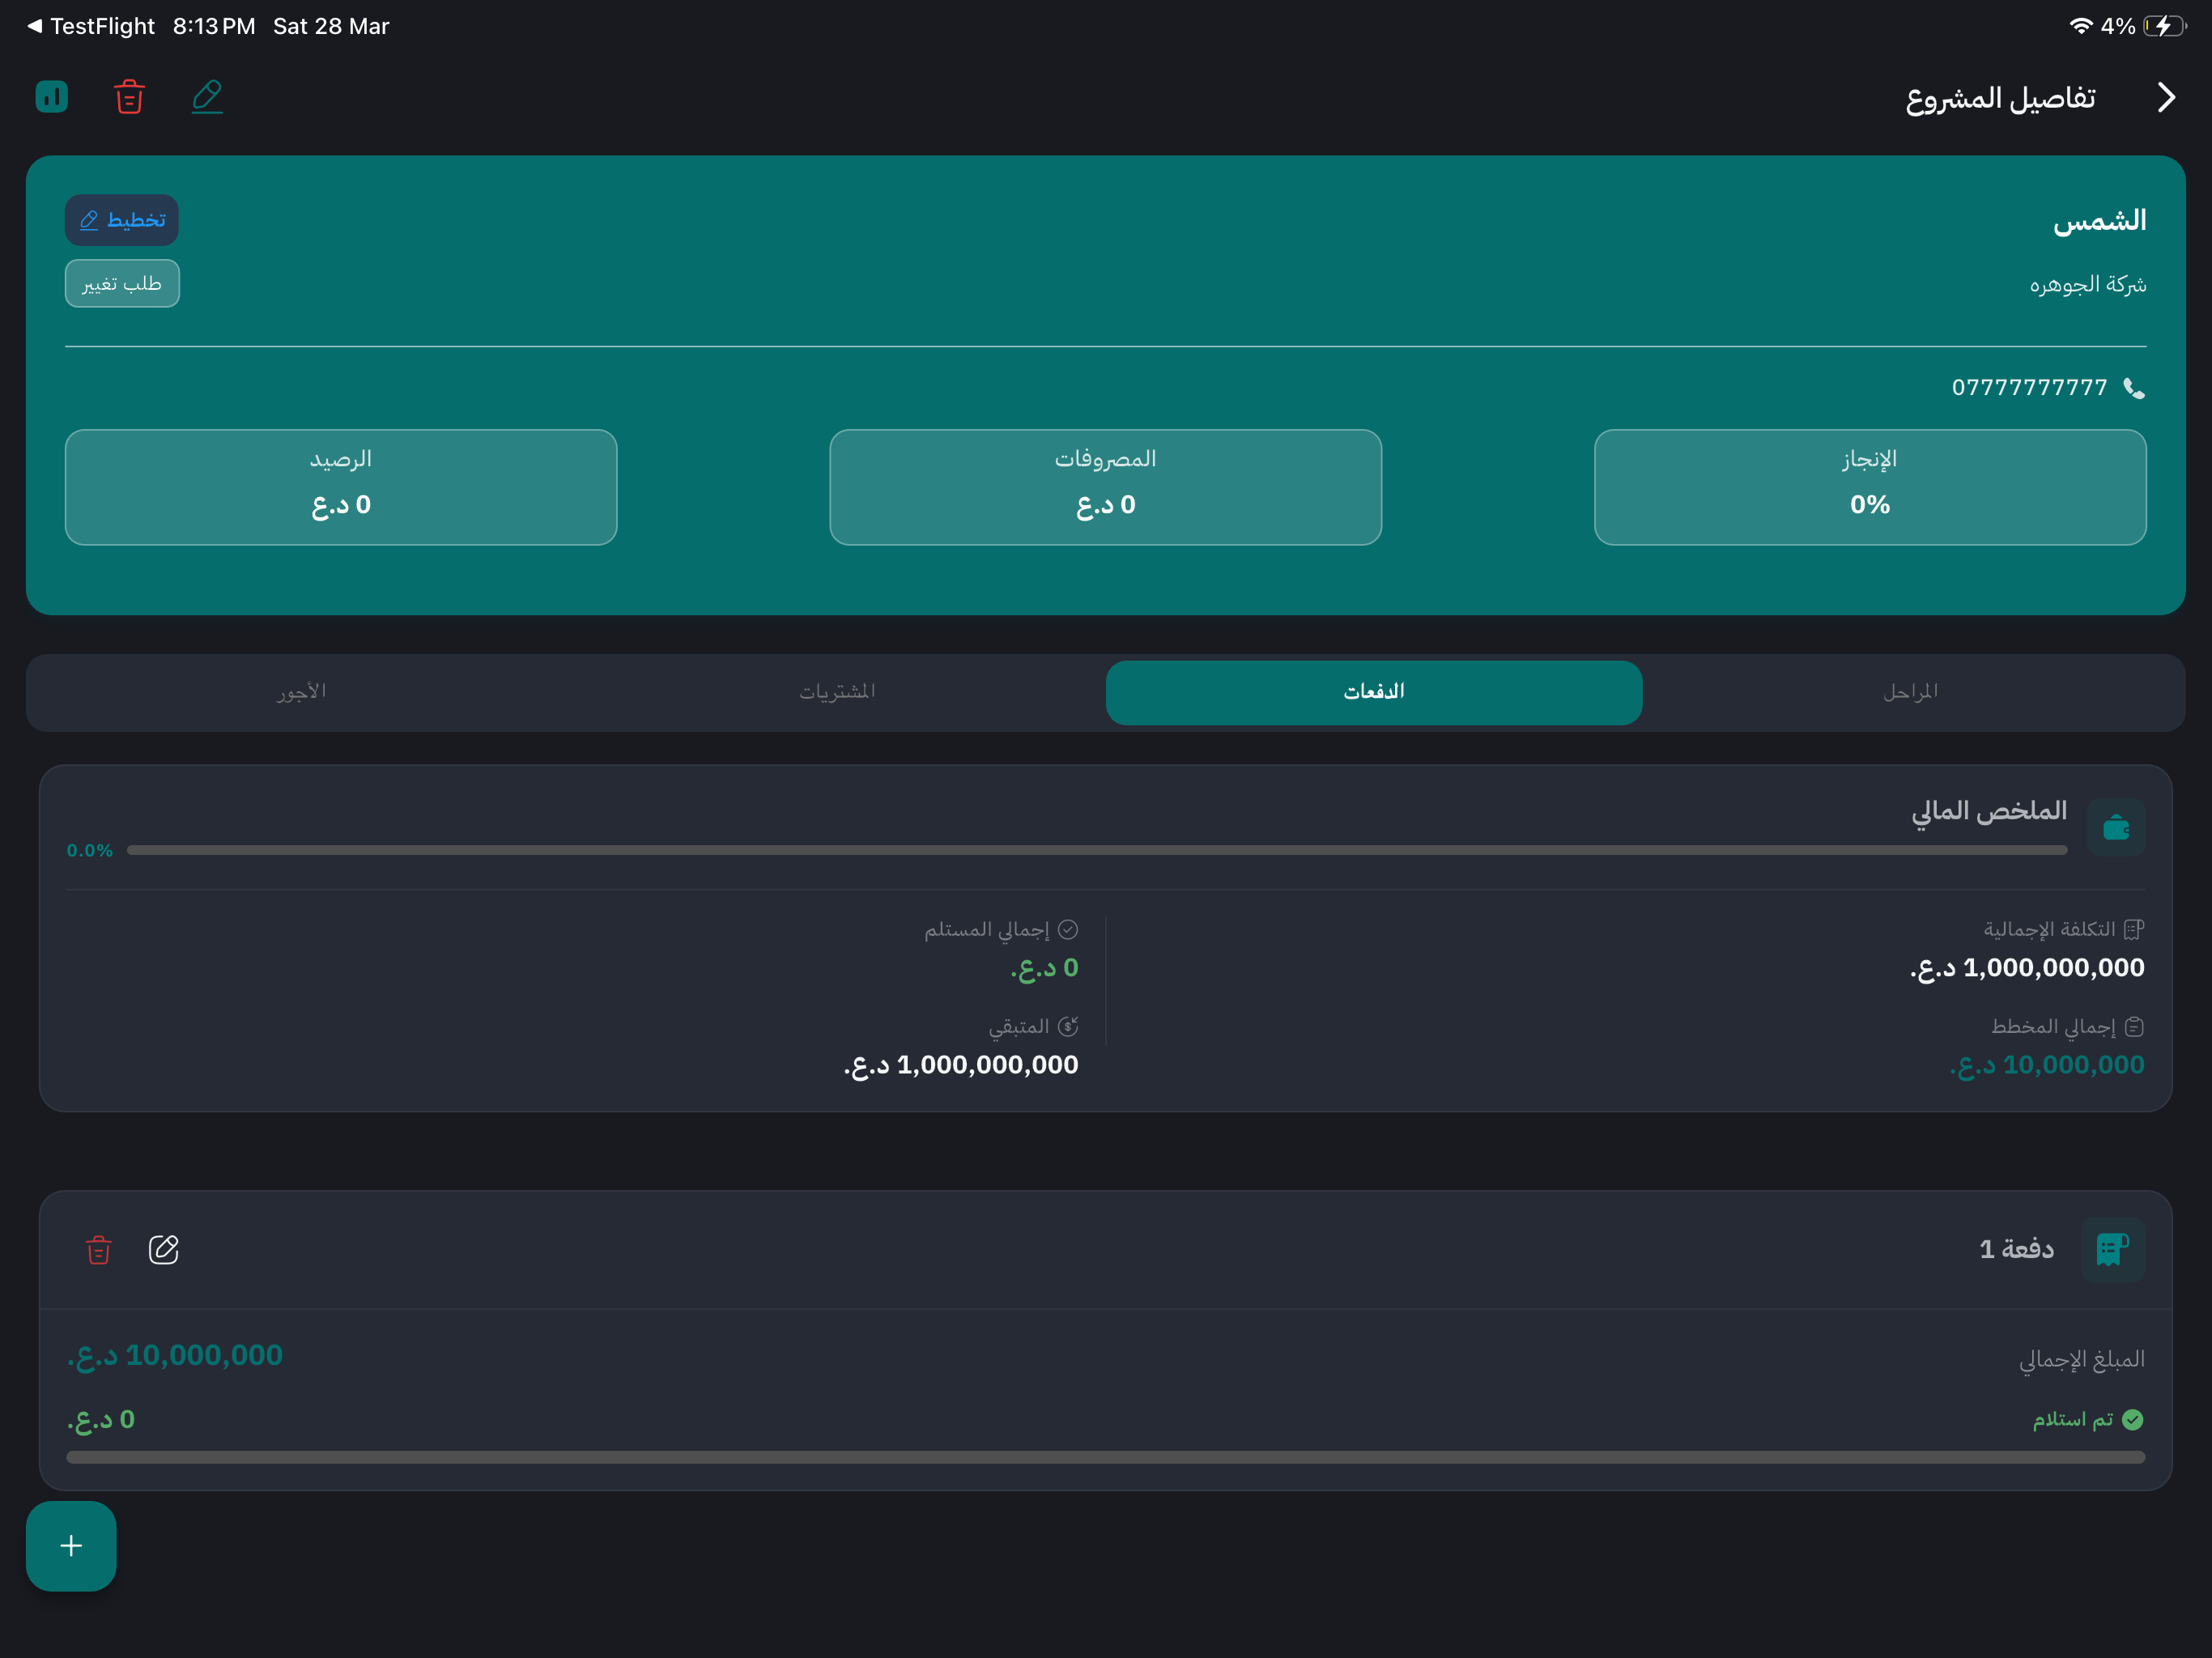
Task: Return to TestFlight app
Action: pyautogui.click(x=91, y=26)
